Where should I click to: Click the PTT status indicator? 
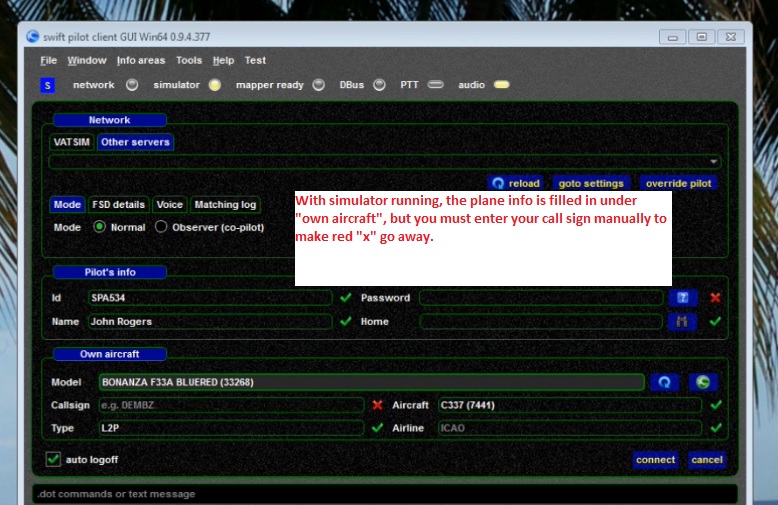pos(435,85)
